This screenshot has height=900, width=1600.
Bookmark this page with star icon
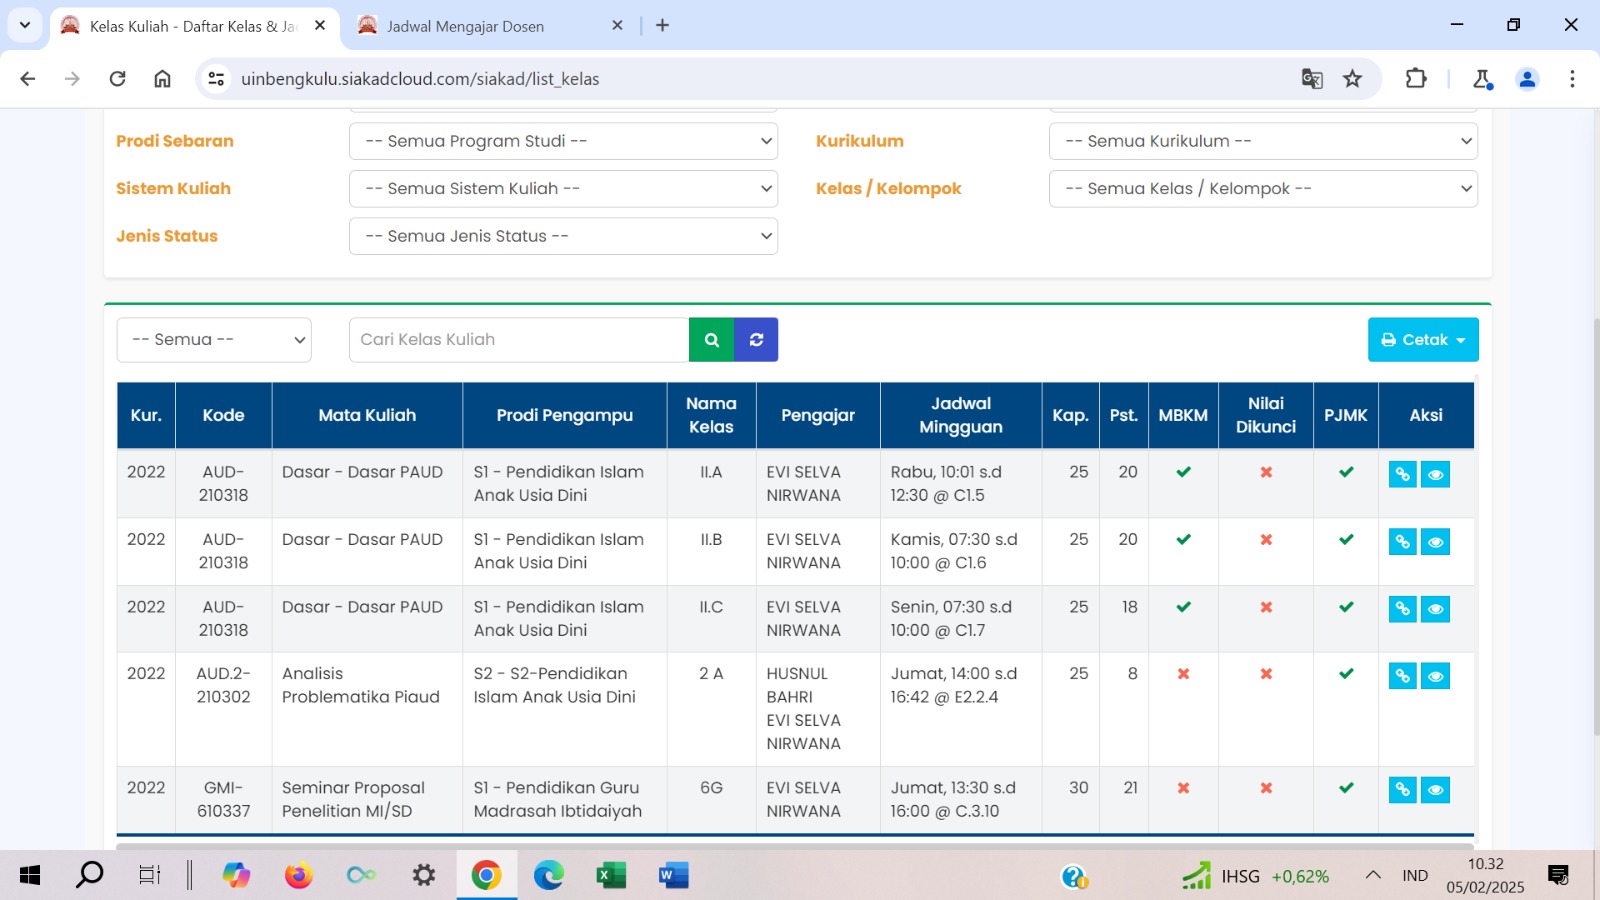point(1352,79)
